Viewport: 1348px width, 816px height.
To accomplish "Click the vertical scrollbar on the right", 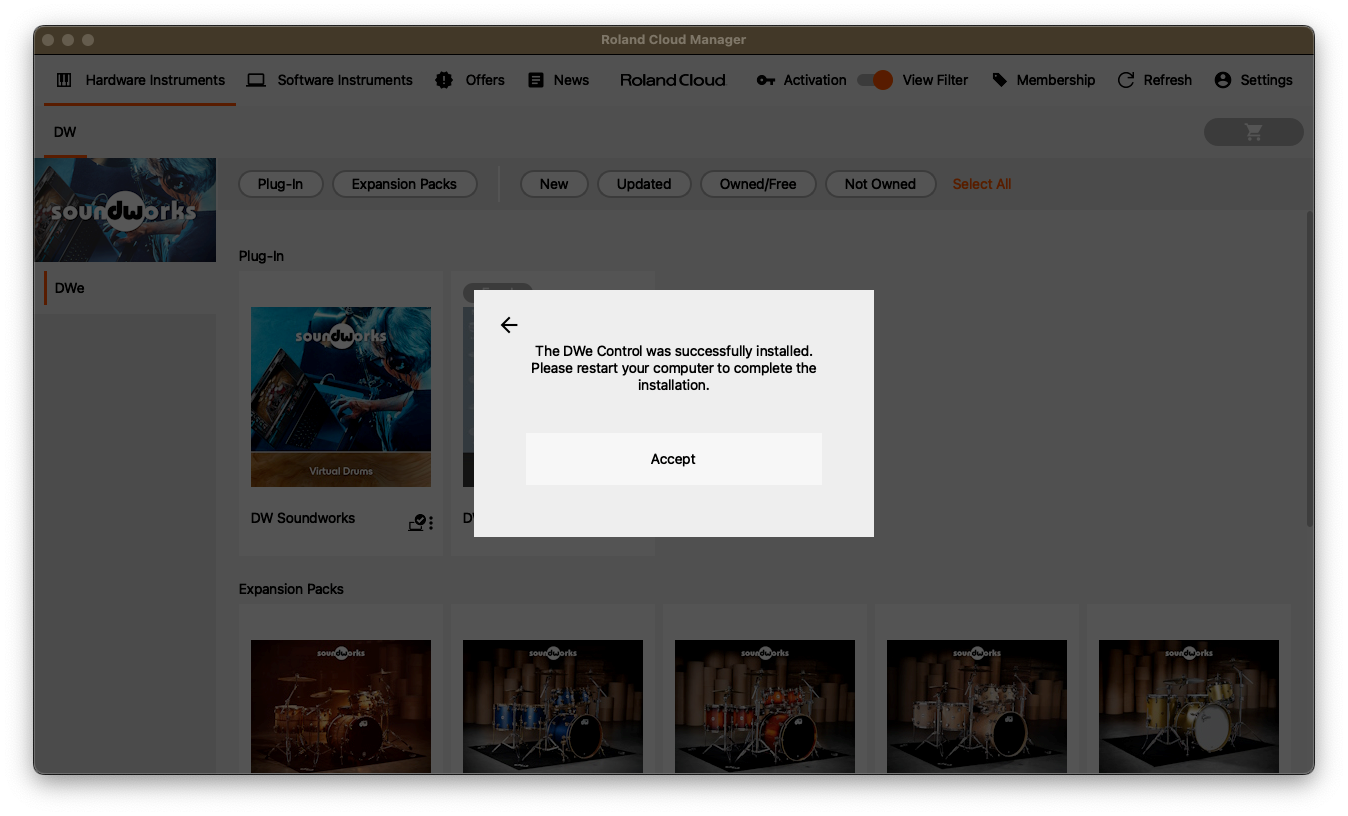I will pyautogui.click(x=1310, y=368).
